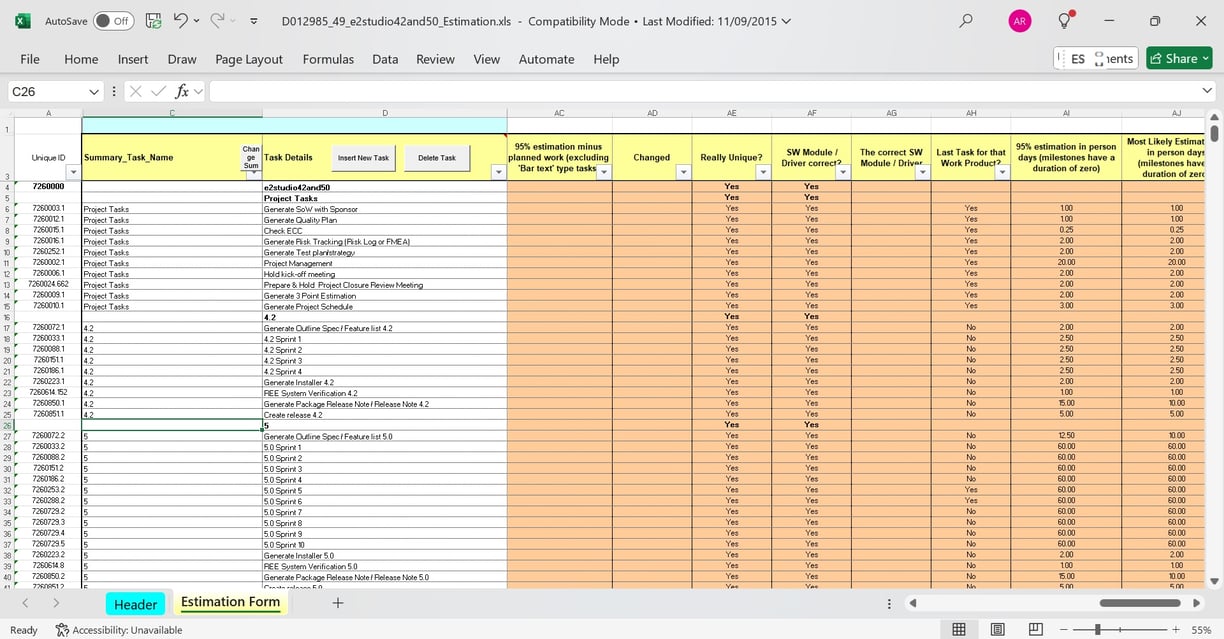Open the Formulas ribbon tab

[x=328, y=59]
